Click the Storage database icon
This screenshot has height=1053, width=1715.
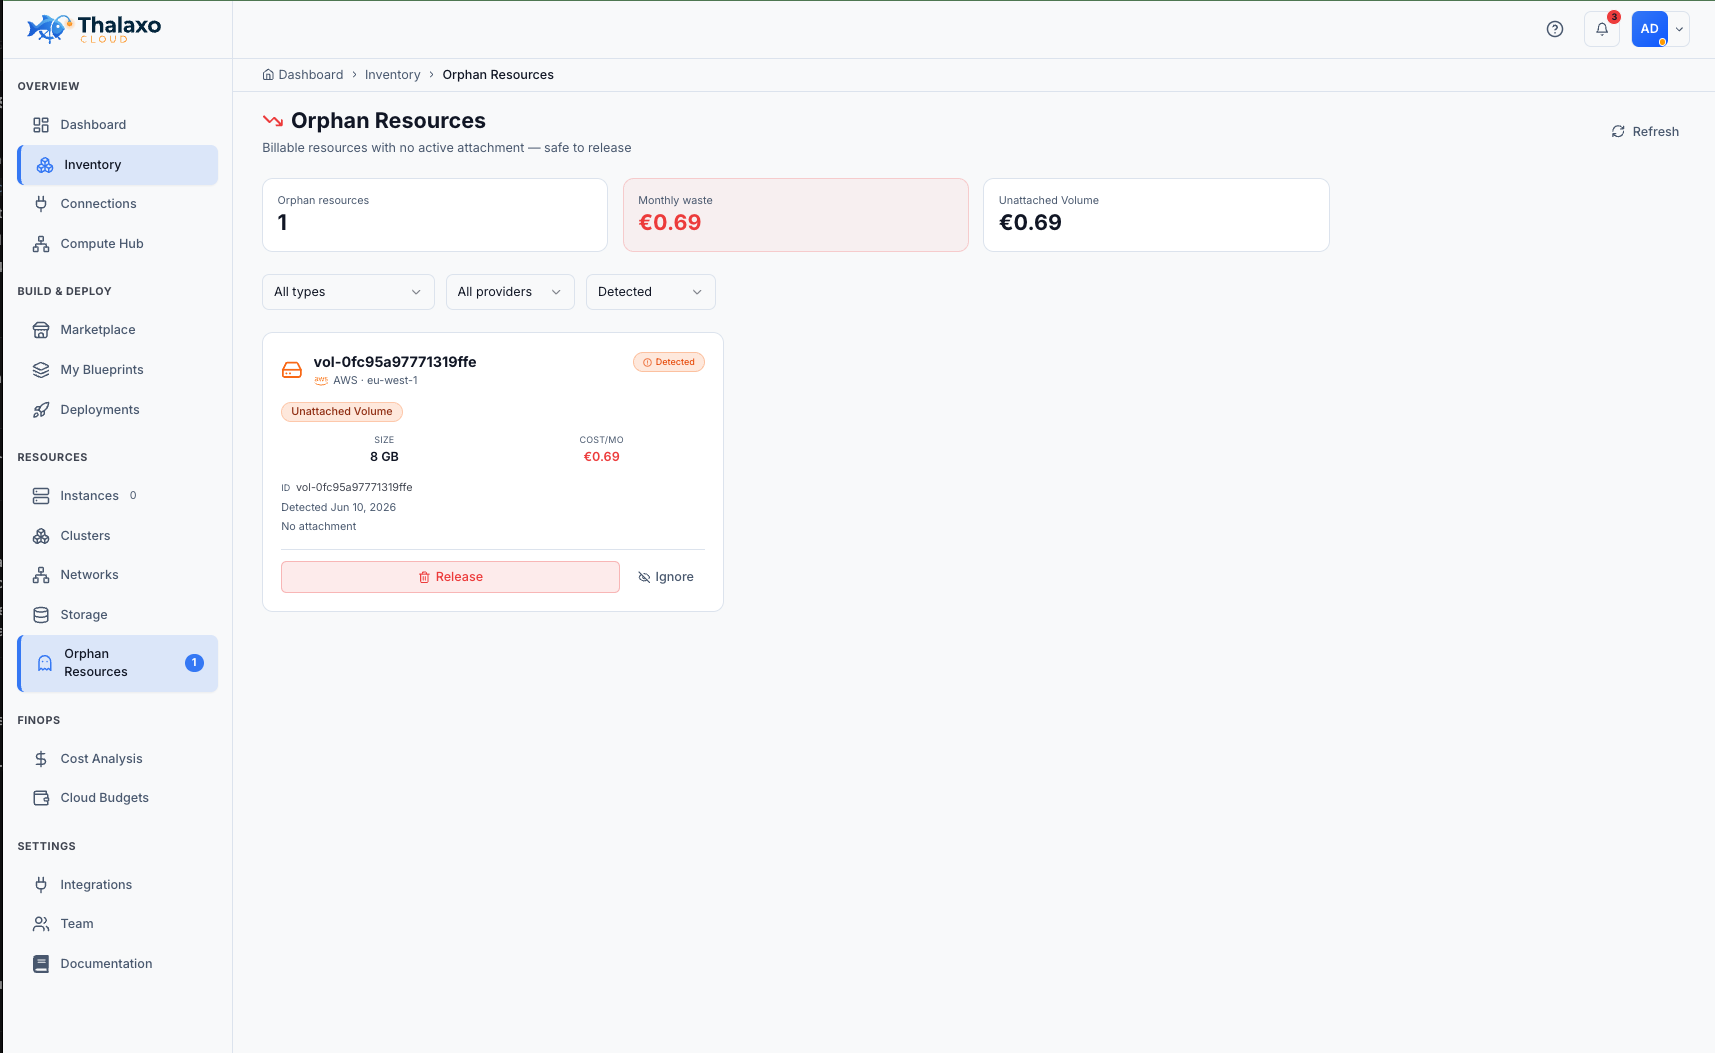click(x=41, y=615)
